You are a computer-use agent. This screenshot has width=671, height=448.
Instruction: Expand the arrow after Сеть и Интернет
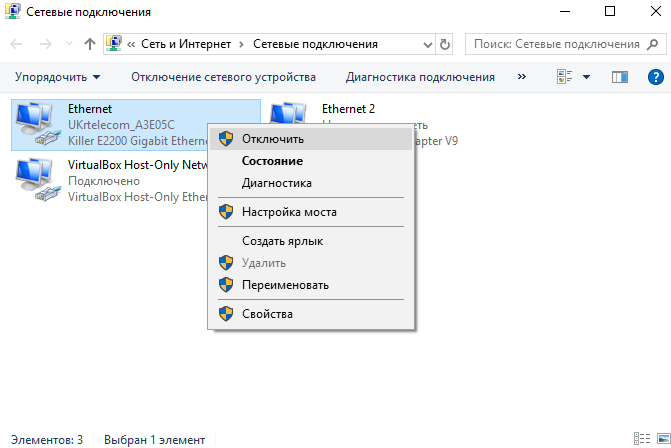[x=241, y=44]
